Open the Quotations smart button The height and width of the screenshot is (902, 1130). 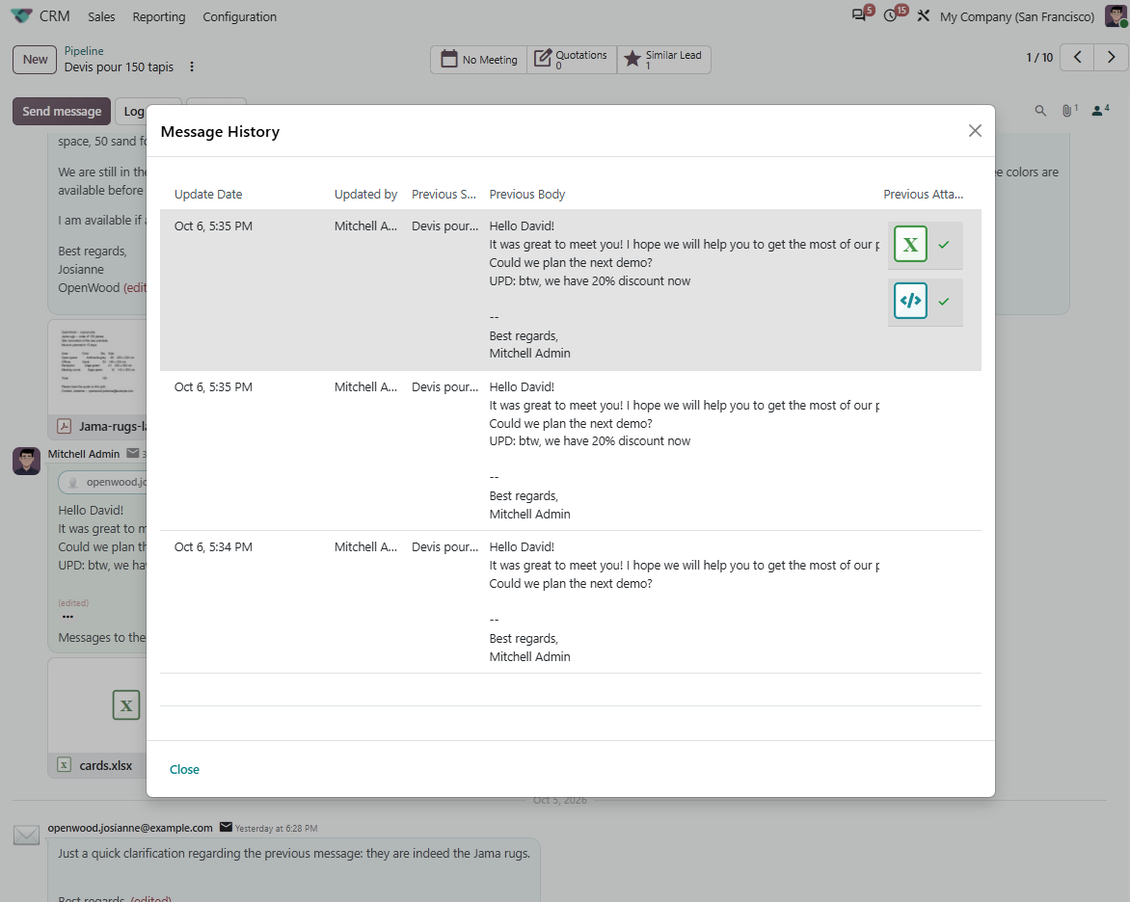[x=571, y=59]
